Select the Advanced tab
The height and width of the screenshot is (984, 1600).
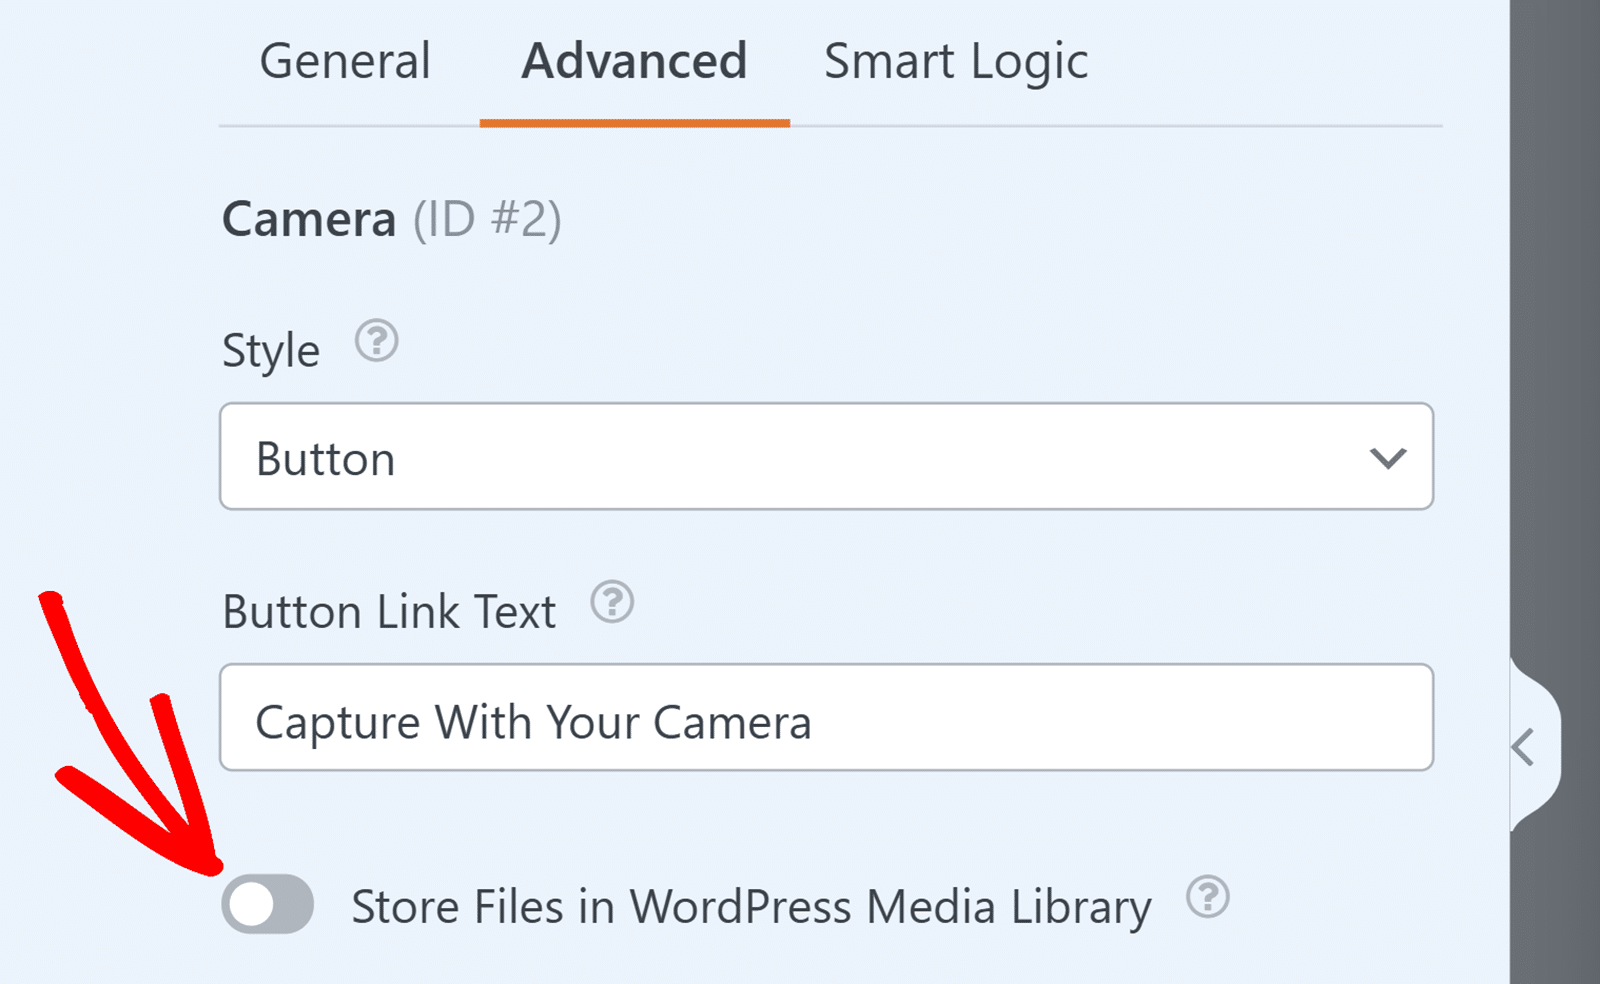pyautogui.click(x=632, y=60)
